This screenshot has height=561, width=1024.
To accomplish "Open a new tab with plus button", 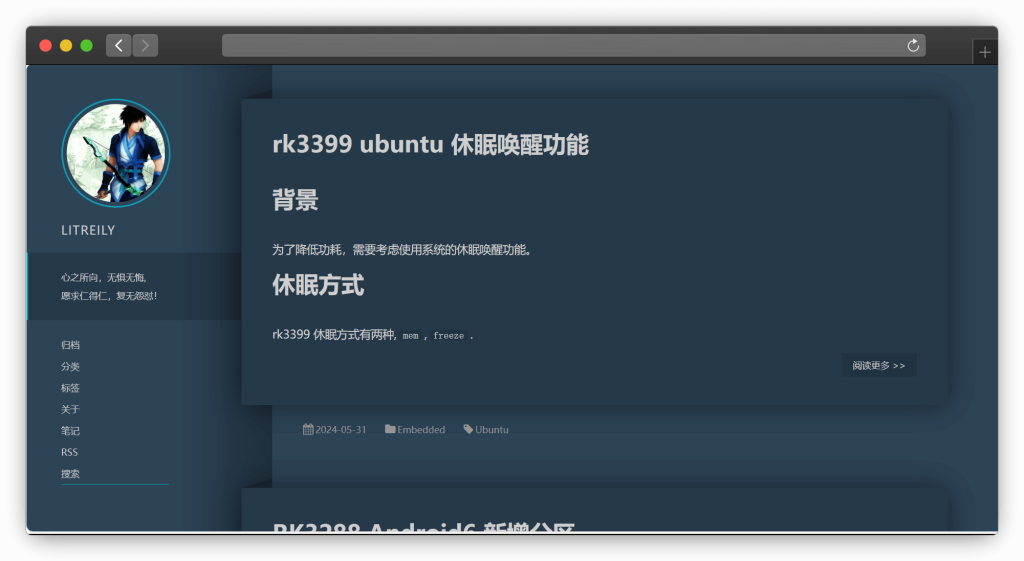I will 985,52.
